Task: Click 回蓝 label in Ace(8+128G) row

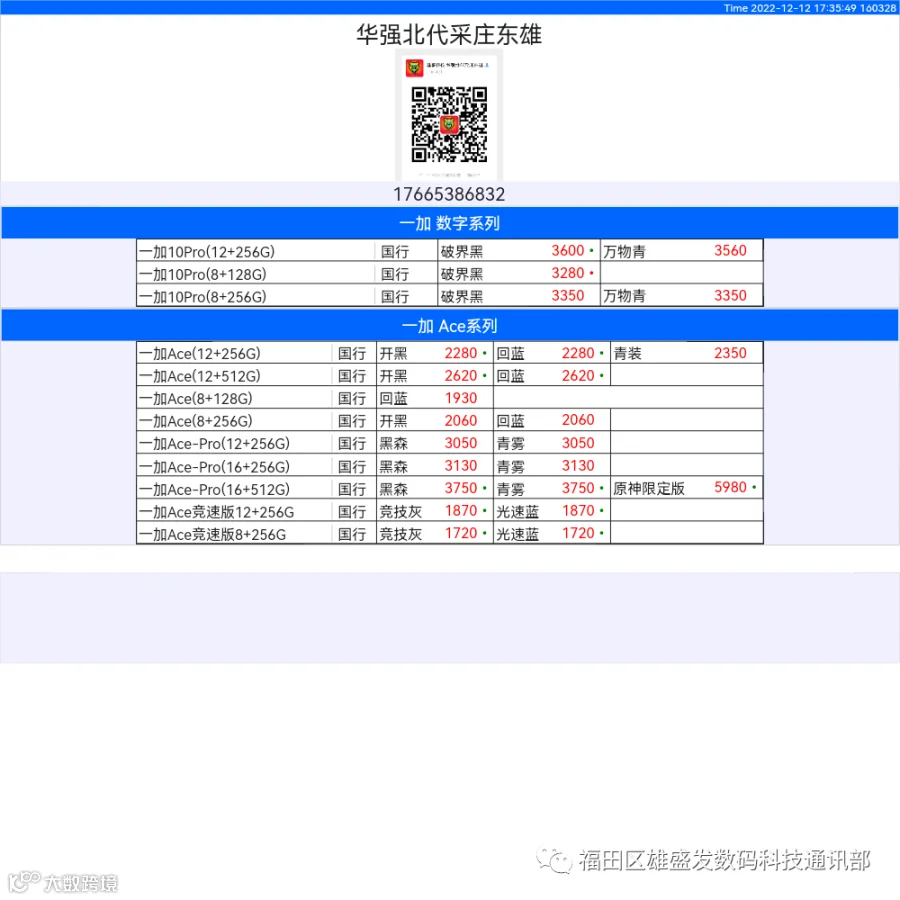Action: click(393, 398)
